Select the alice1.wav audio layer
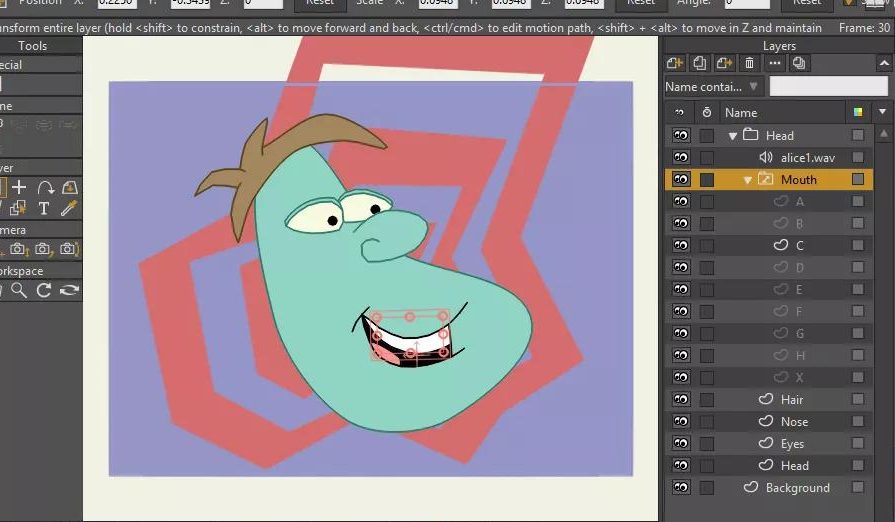 pos(807,157)
